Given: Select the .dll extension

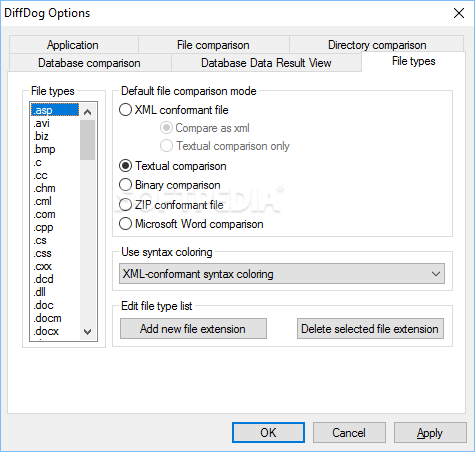Looking at the screenshot, I should click(x=55, y=292).
